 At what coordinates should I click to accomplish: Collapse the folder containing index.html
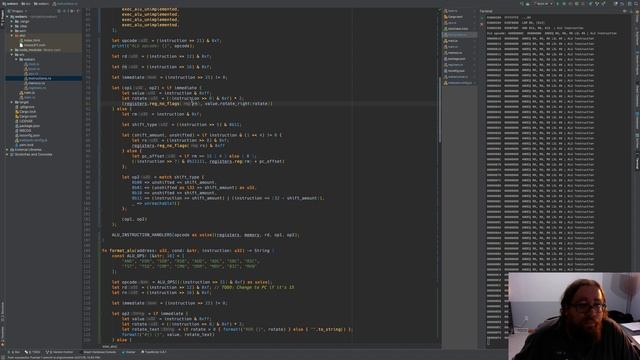click(x=12, y=36)
